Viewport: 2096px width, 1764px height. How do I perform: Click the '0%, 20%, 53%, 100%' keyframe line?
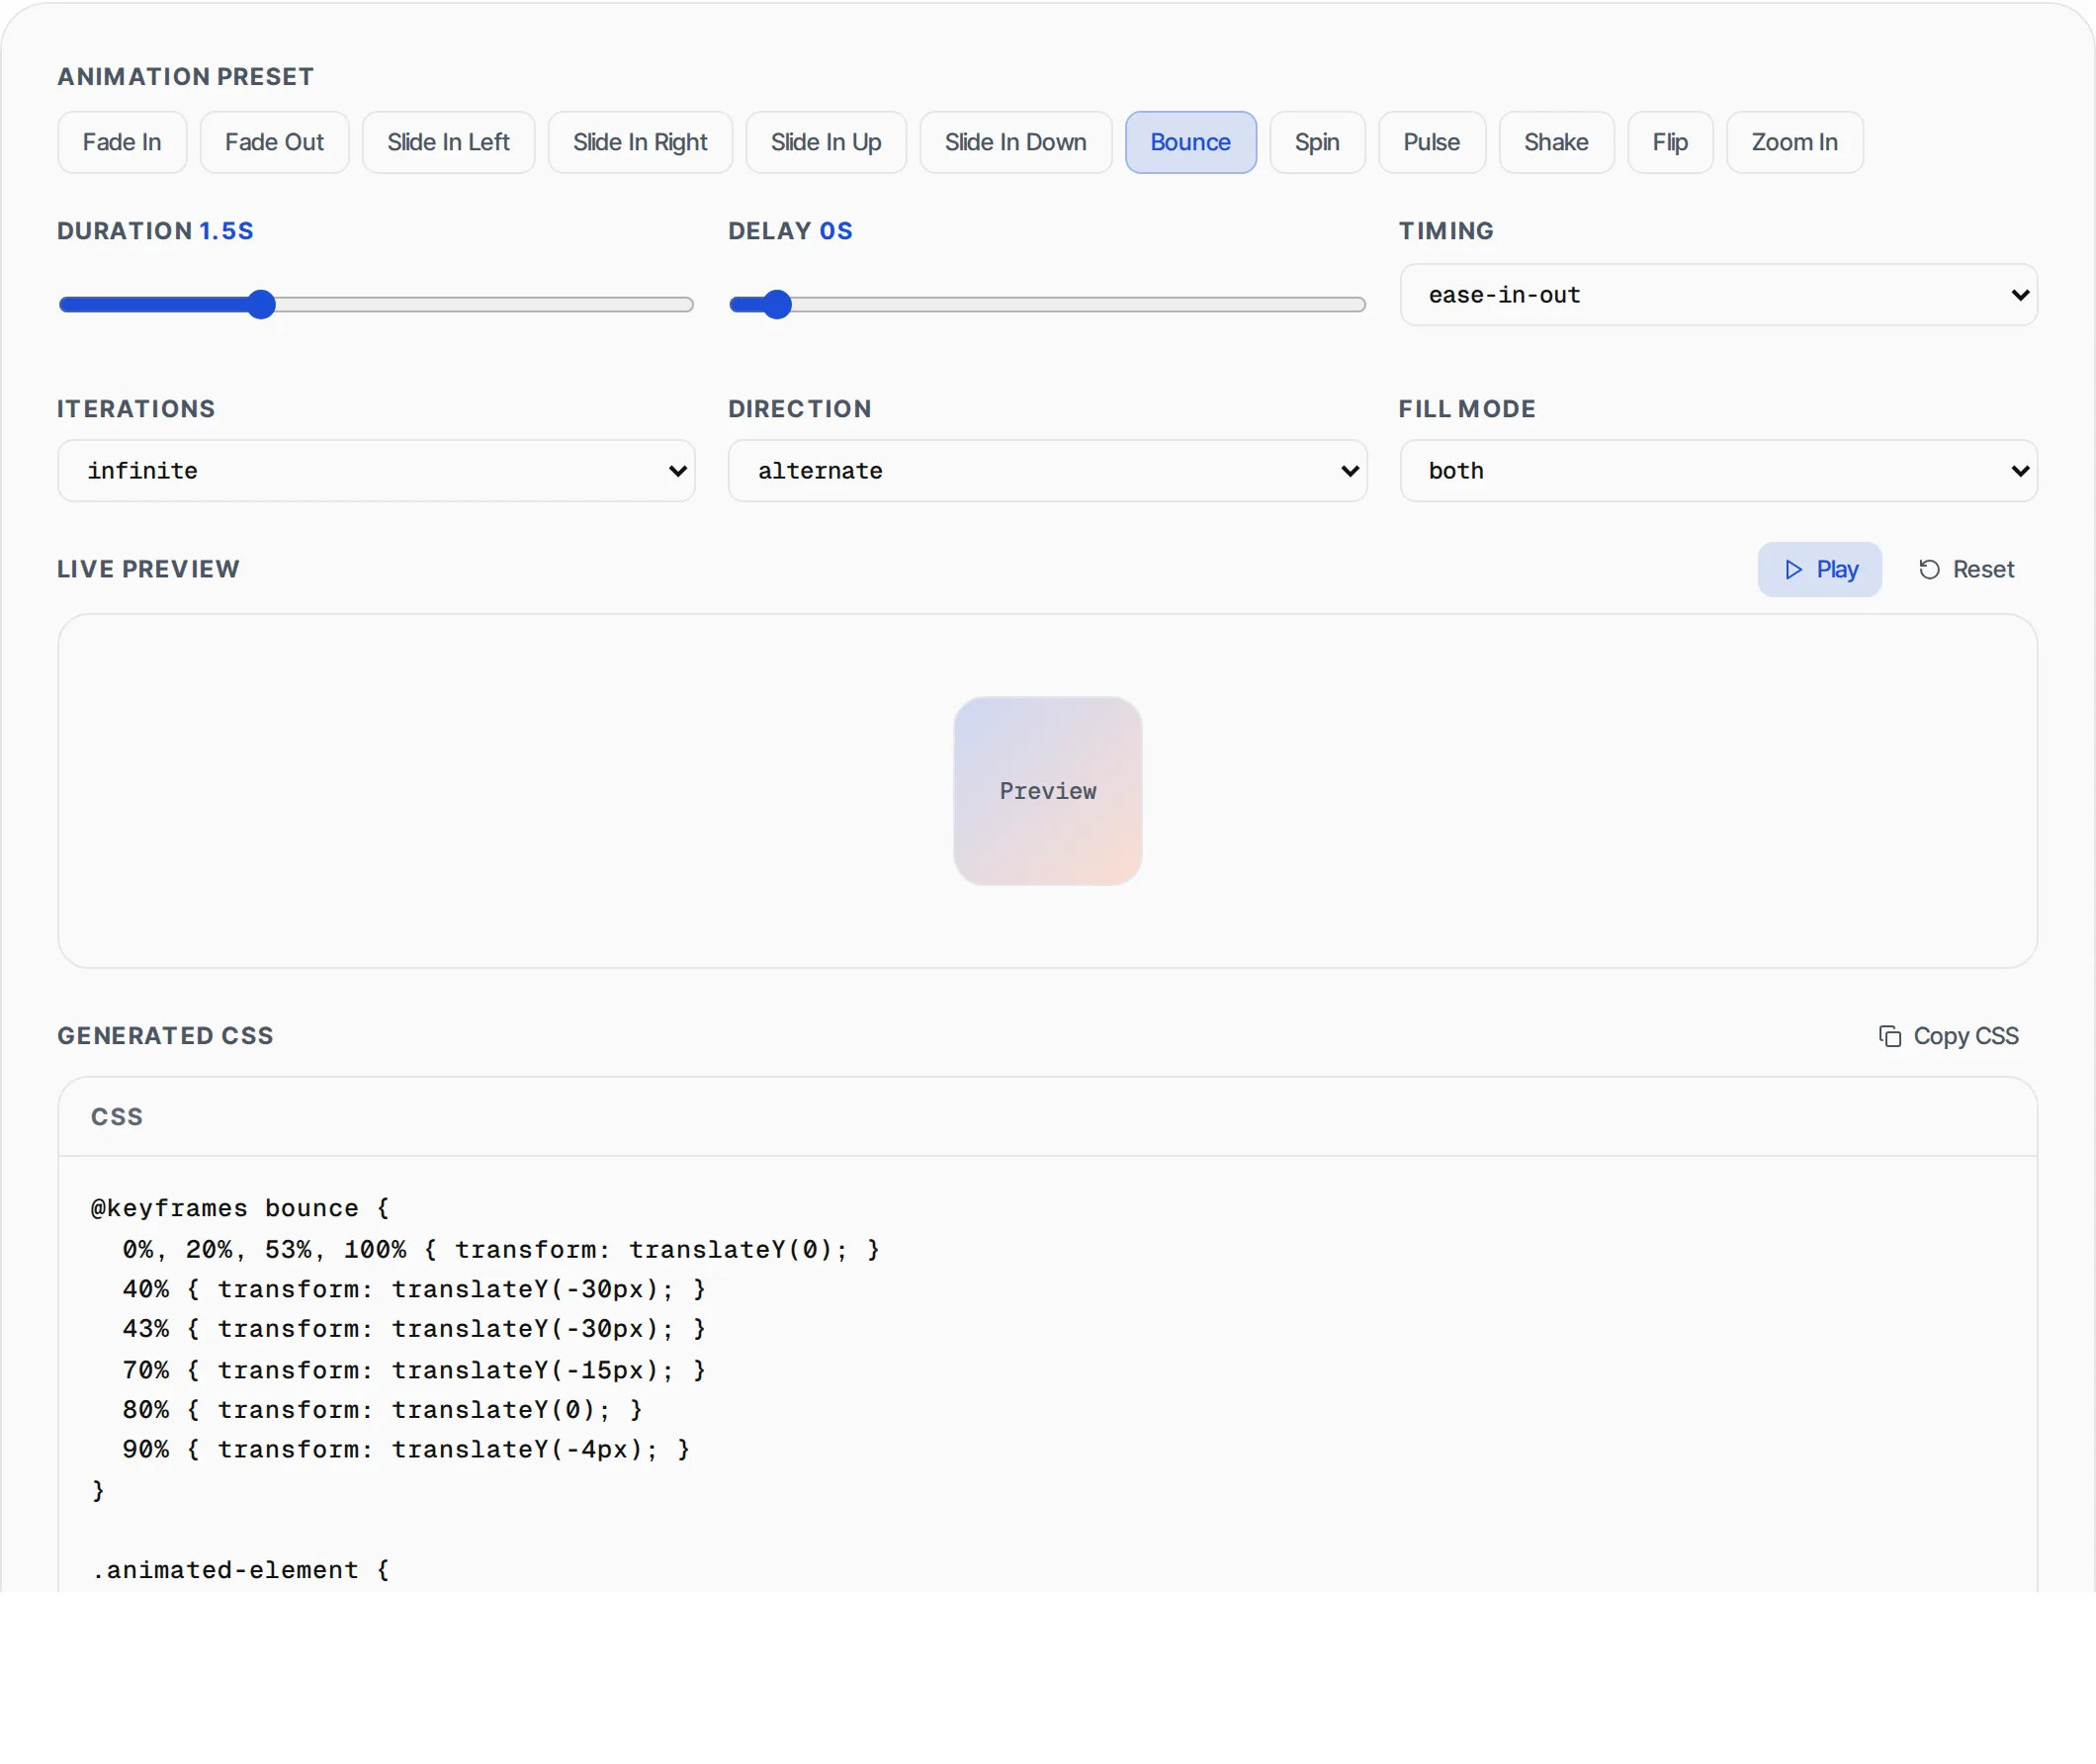[x=501, y=1250]
